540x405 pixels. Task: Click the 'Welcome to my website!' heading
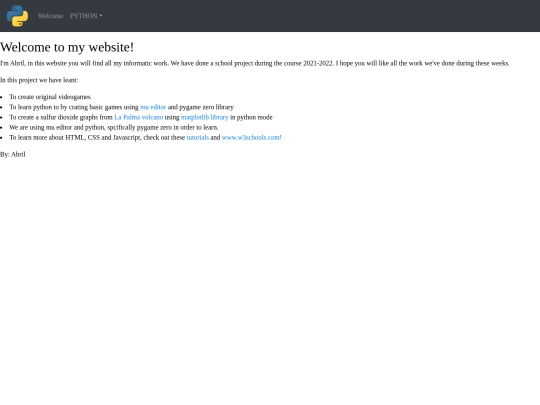[x=67, y=47]
